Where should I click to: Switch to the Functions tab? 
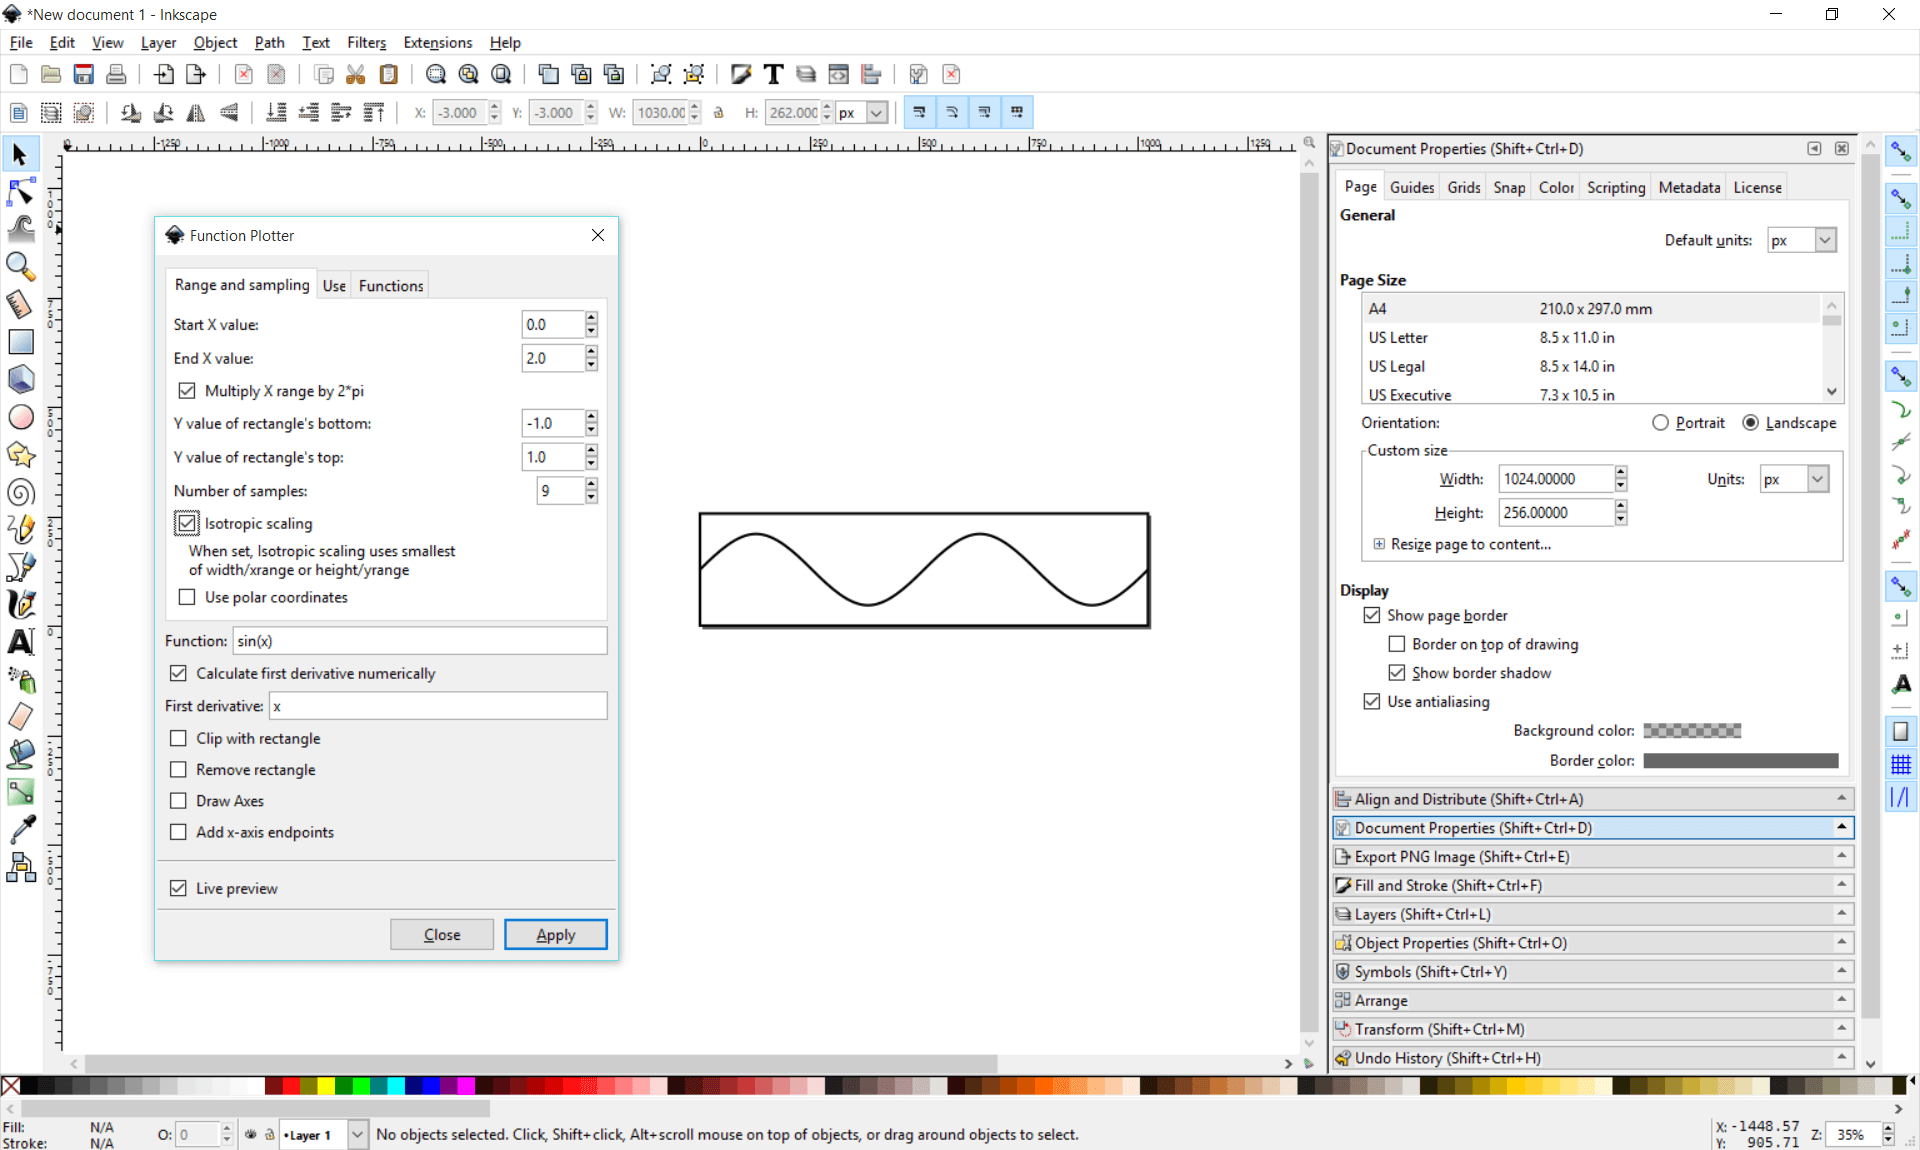390,285
